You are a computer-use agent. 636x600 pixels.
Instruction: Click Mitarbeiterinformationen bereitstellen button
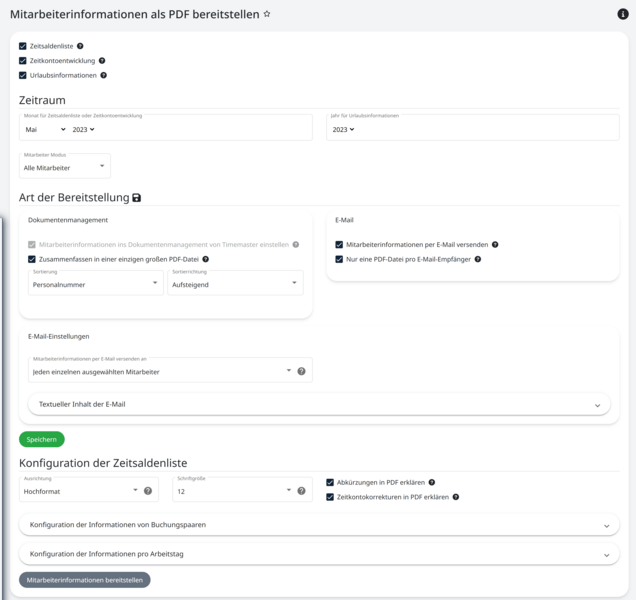click(85, 580)
